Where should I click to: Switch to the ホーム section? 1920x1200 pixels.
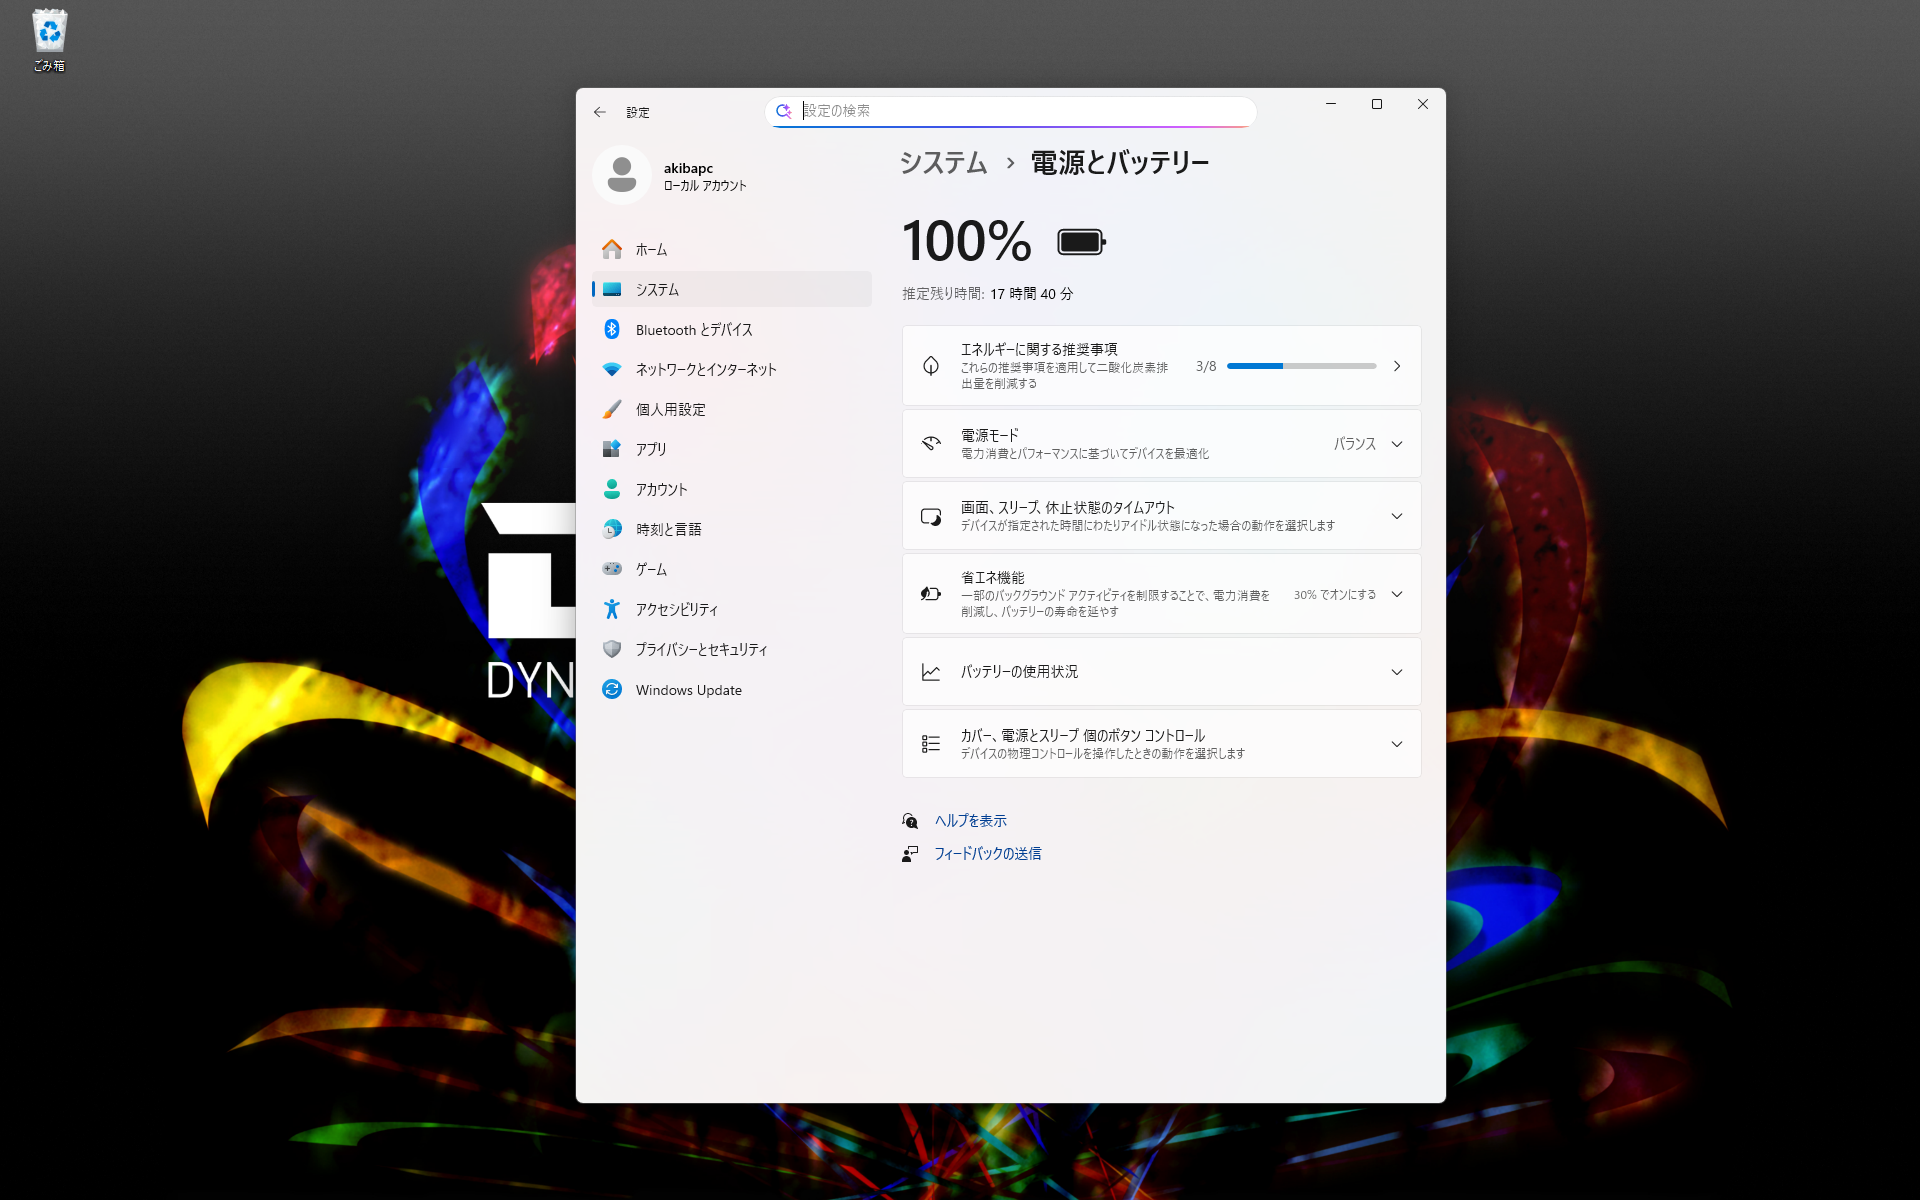(x=652, y=249)
